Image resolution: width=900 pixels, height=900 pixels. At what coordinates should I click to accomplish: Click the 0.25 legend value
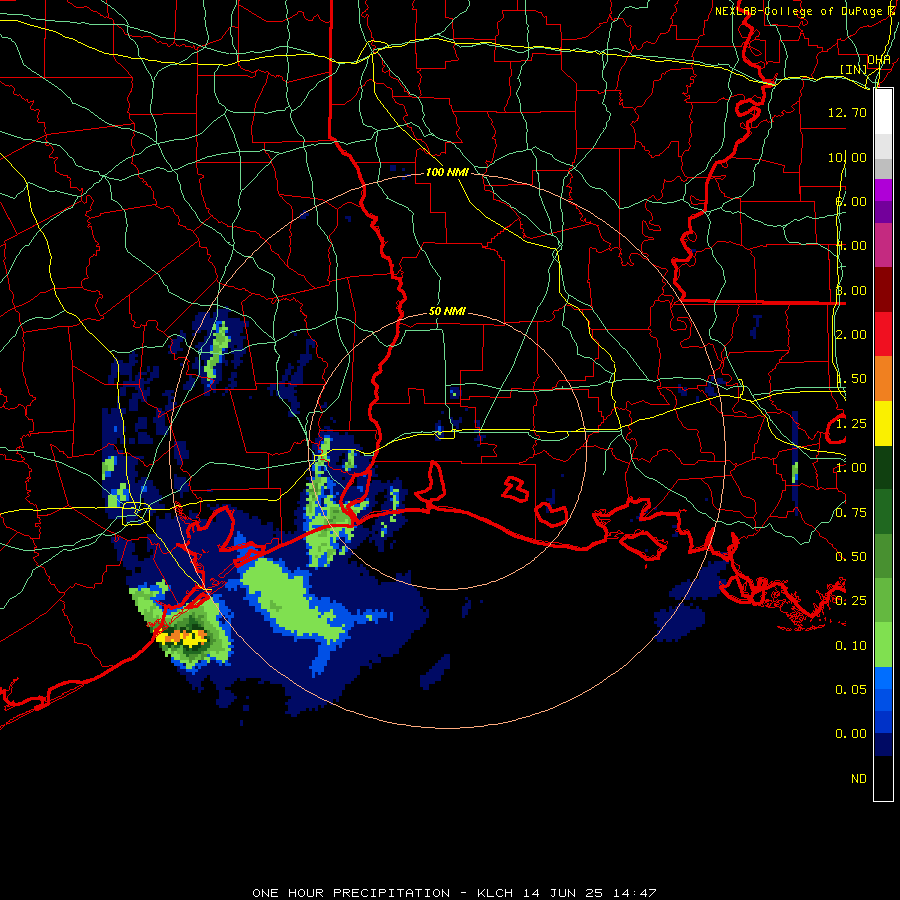point(851,601)
